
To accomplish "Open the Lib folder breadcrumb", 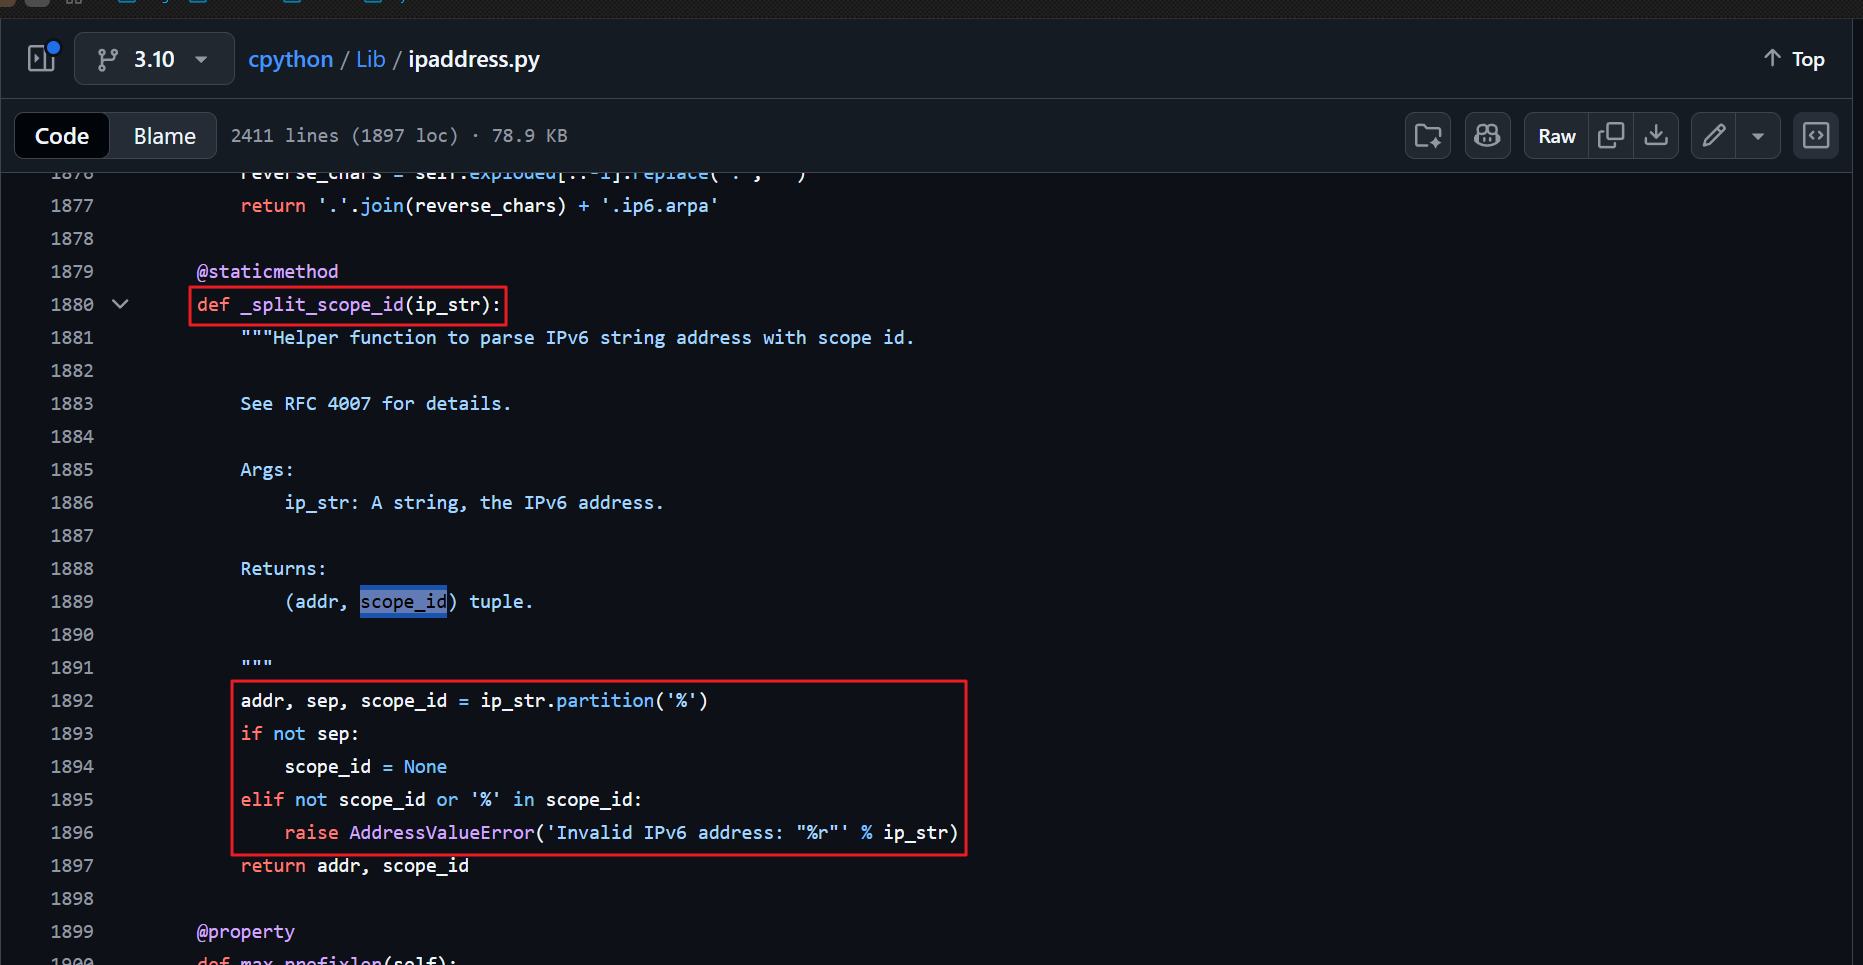I will [x=370, y=59].
